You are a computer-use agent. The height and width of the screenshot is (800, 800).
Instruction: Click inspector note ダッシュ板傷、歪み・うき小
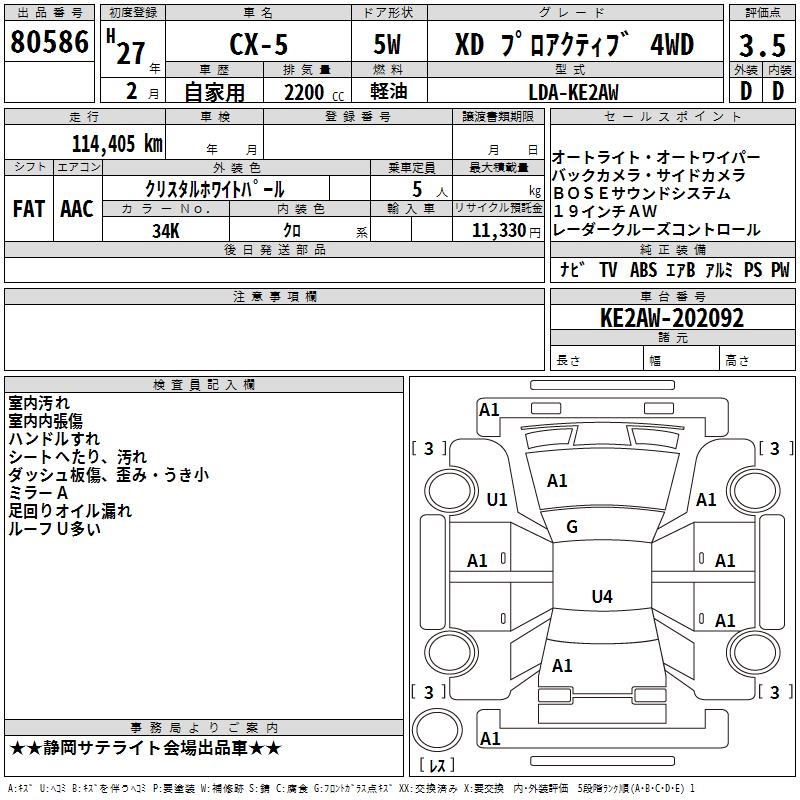tap(109, 474)
